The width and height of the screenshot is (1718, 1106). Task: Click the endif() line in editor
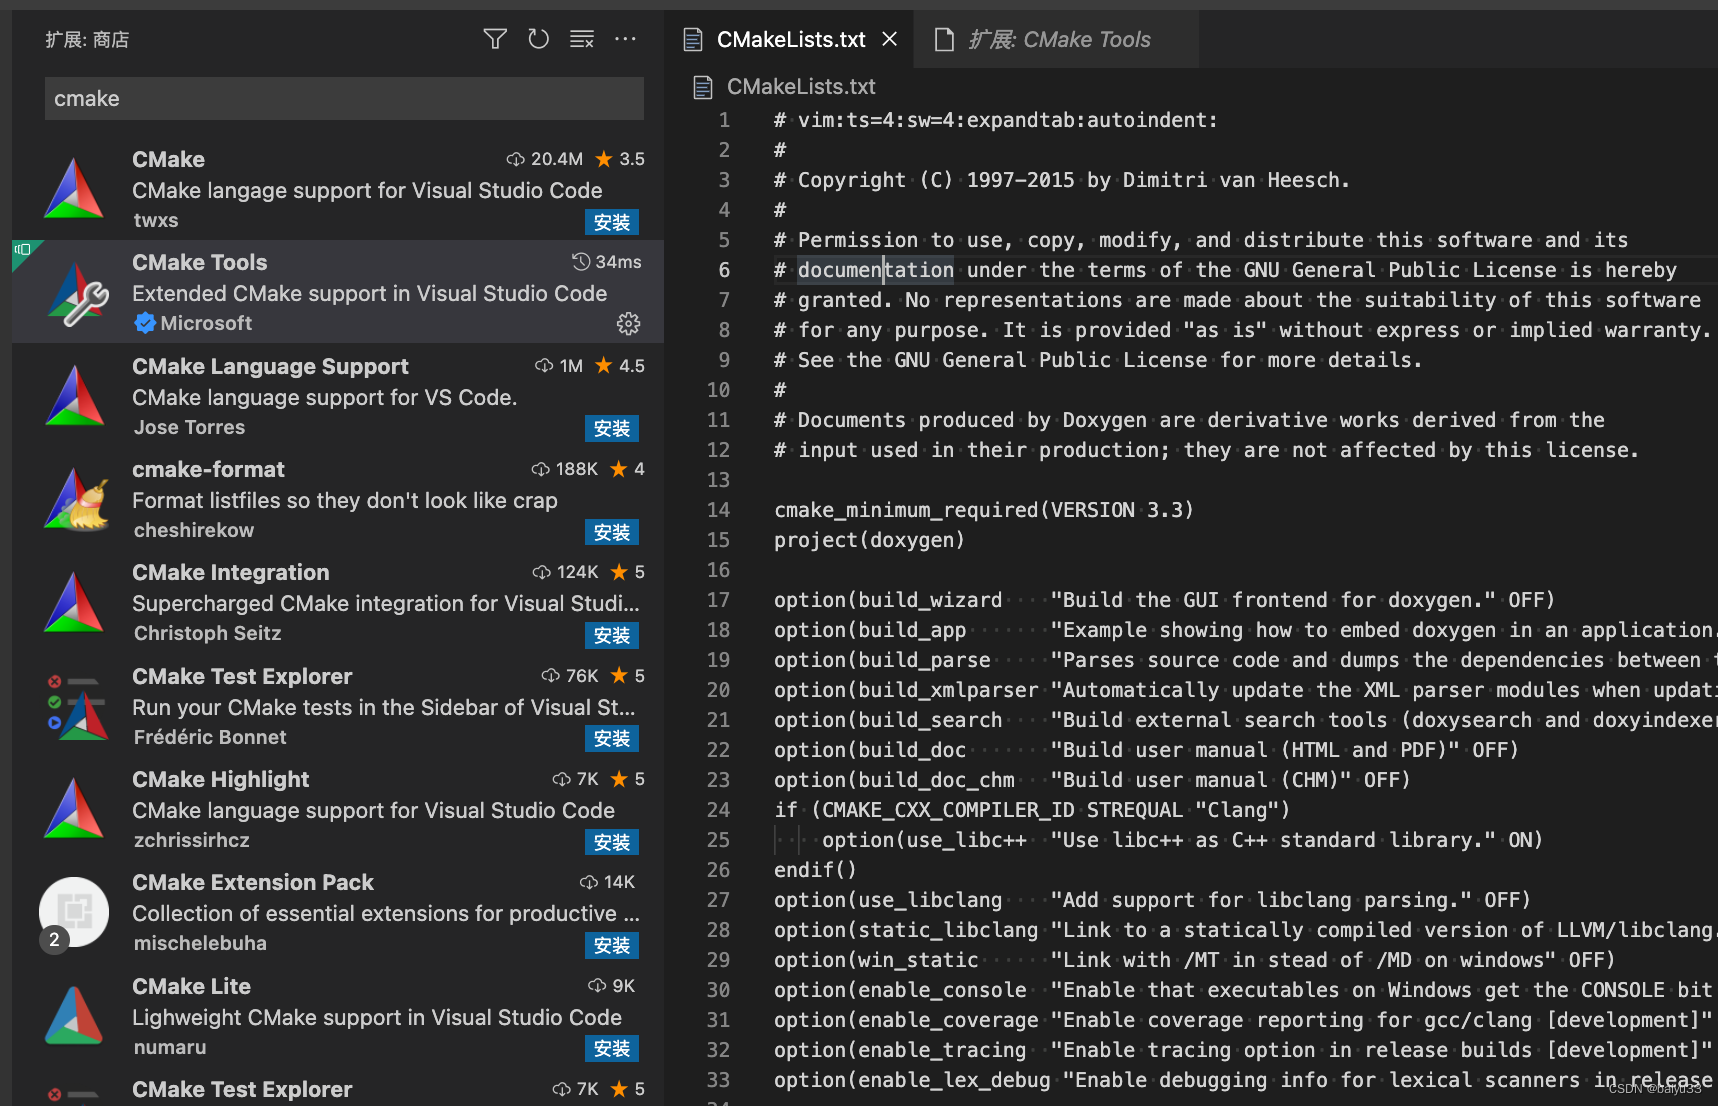[x=814, y=870]
